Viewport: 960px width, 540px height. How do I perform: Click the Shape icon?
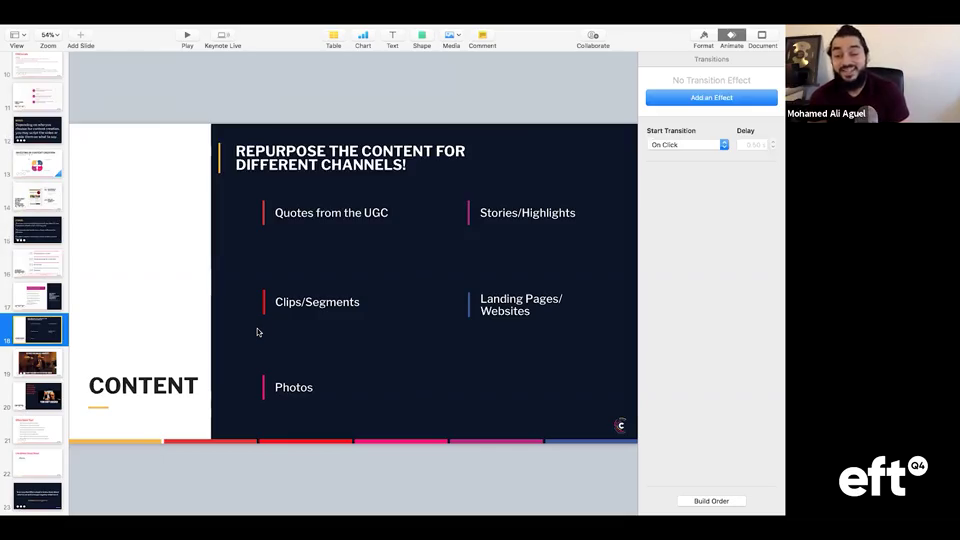[422, 35]
